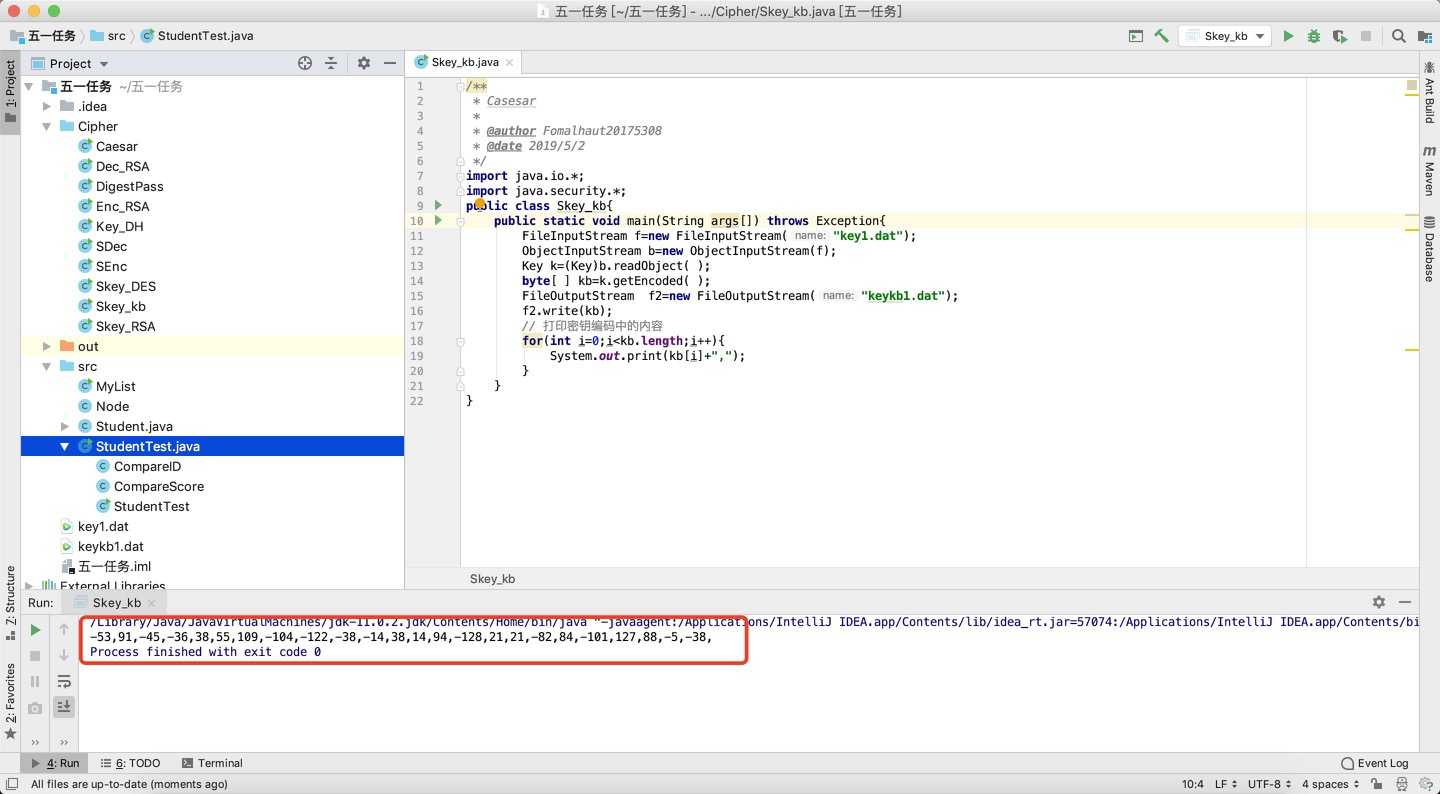This screenshot has height=794, width=1440.
Task: Collapse all in the Project panel
Action: tap(332, 63)
